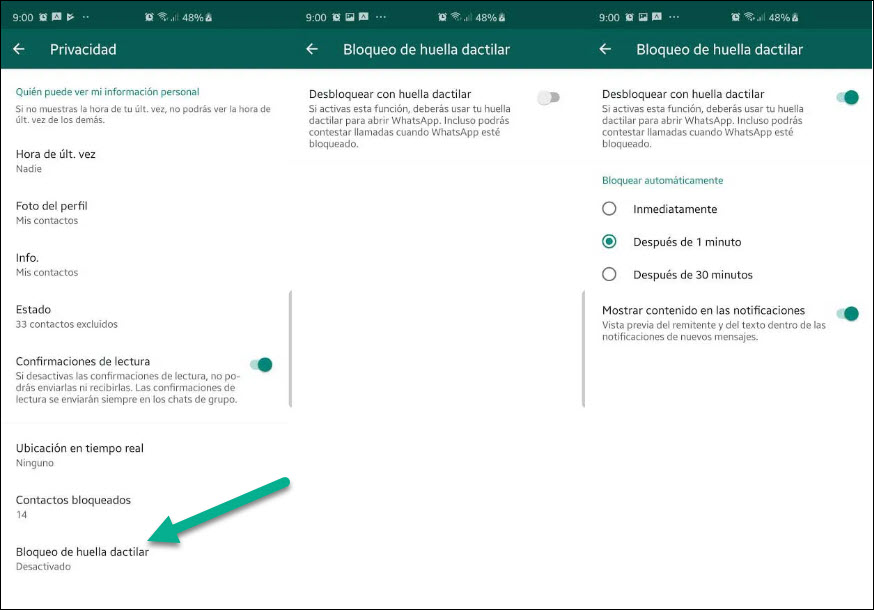Viewport: 874px width, 610px height.
Task: Open Foto del perfil privacy setting
Action: click(x=52, y=212)
